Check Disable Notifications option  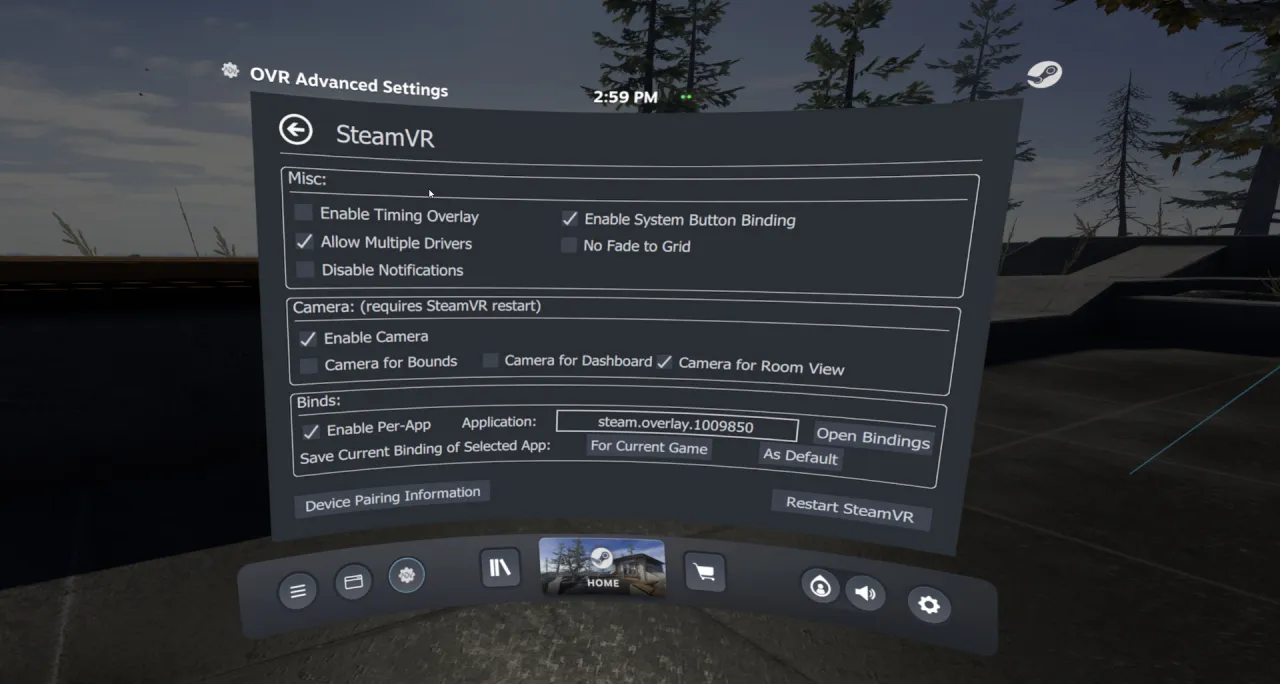305,269
